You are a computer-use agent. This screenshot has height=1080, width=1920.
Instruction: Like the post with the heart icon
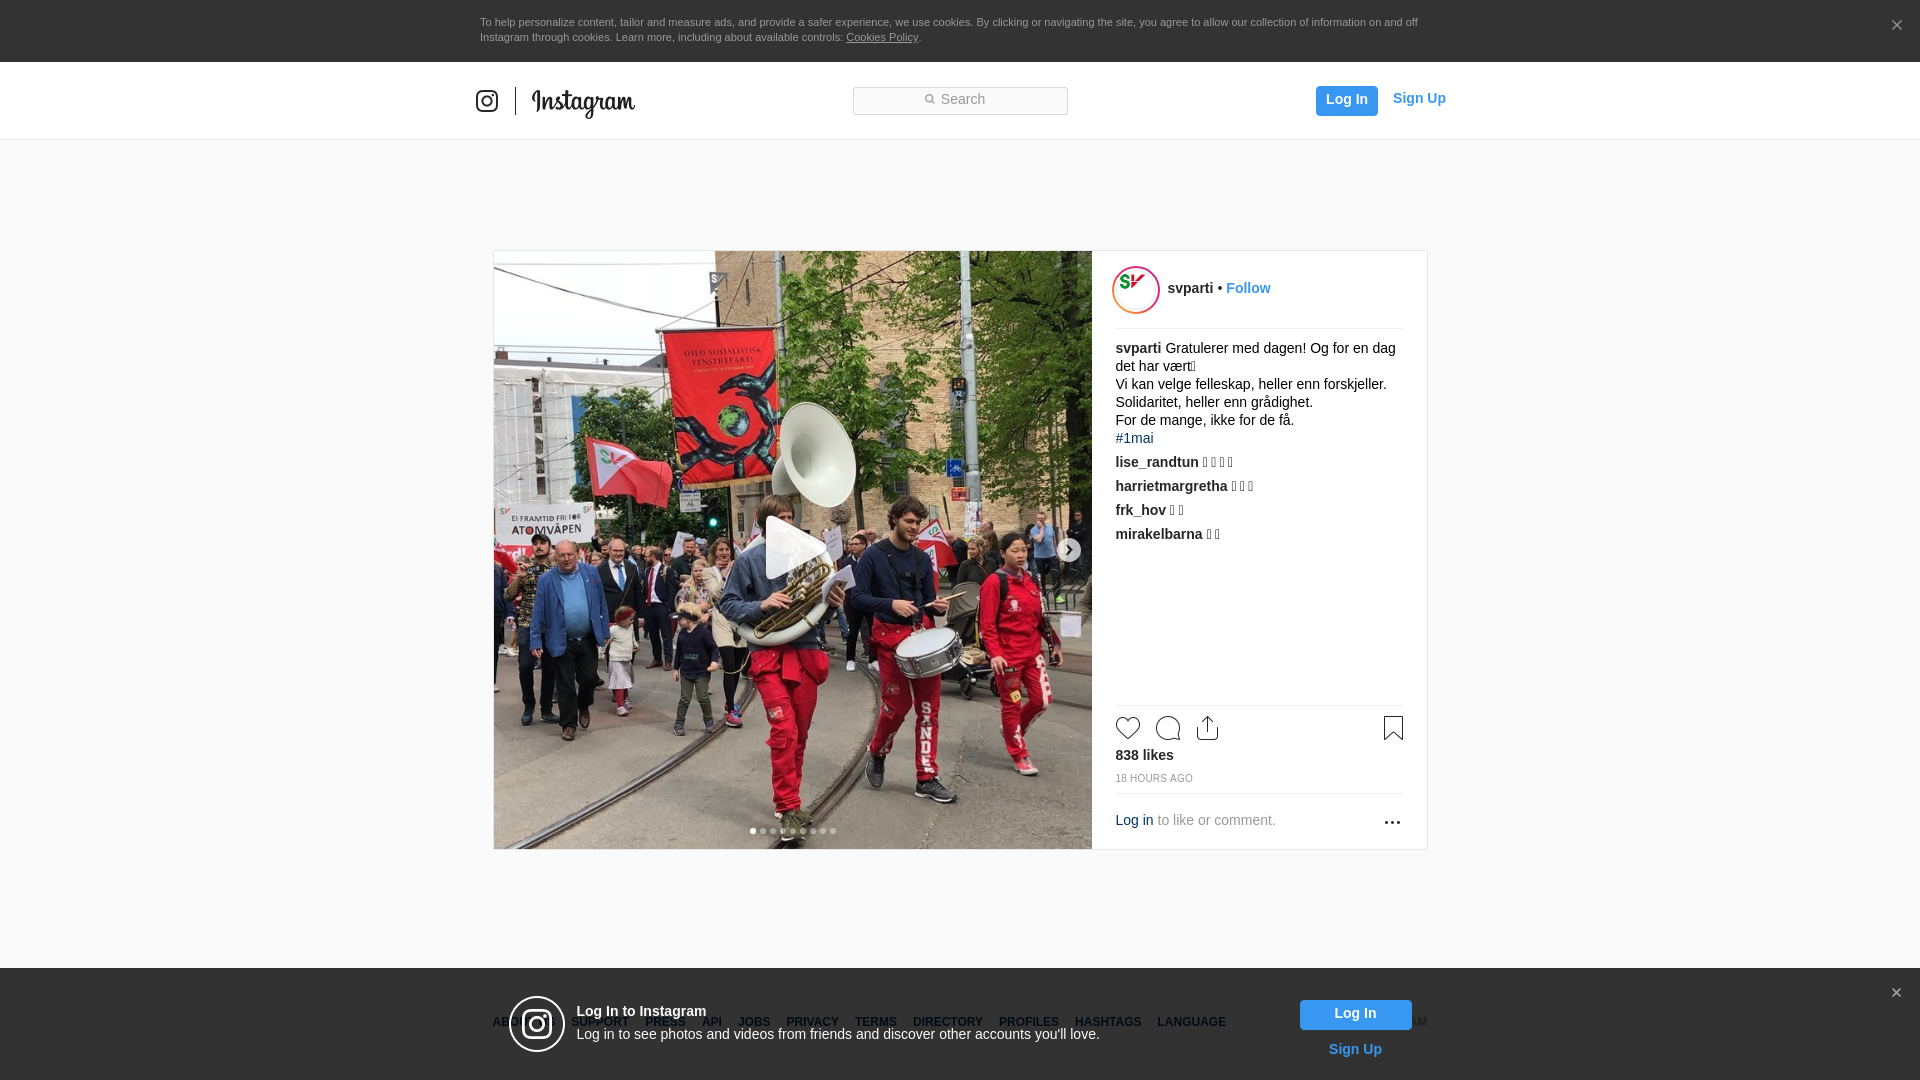[x=1127, y=728]
